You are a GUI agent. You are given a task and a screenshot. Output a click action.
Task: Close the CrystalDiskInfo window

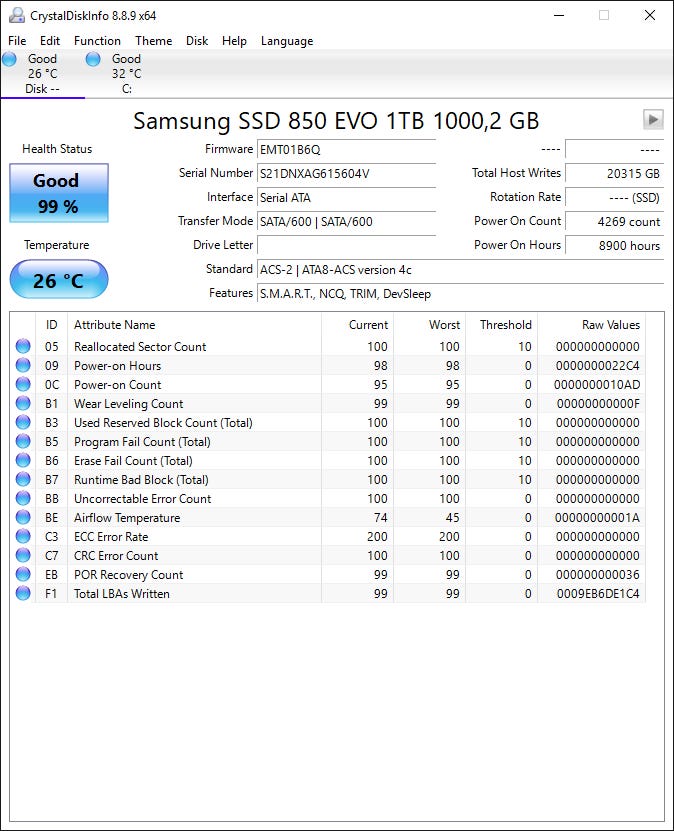pos(650,15)
